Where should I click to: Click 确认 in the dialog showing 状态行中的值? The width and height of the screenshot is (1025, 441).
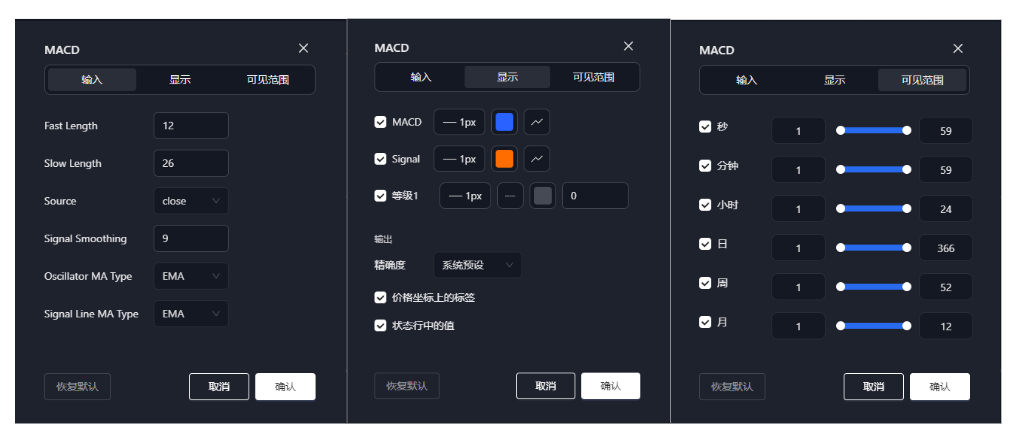click(610, 386)
